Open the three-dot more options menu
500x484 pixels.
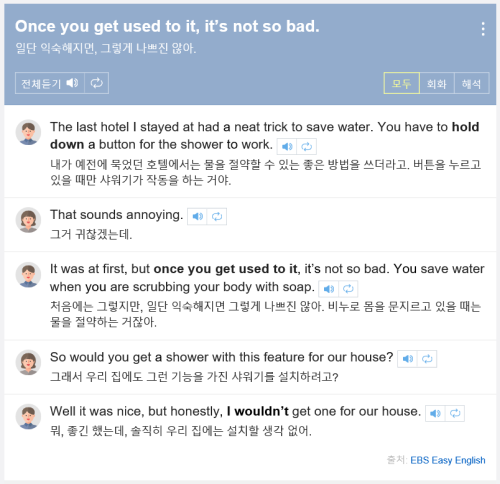pyautogui.click(x=483, y=29)
